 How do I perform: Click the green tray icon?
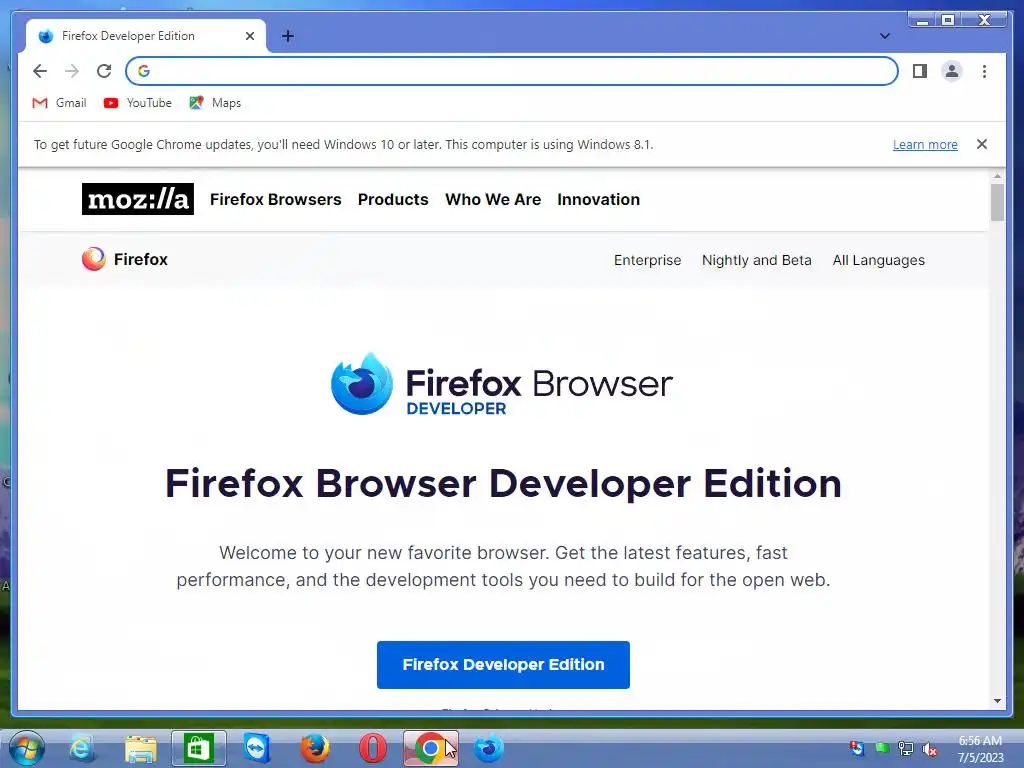tap(882, 748)
